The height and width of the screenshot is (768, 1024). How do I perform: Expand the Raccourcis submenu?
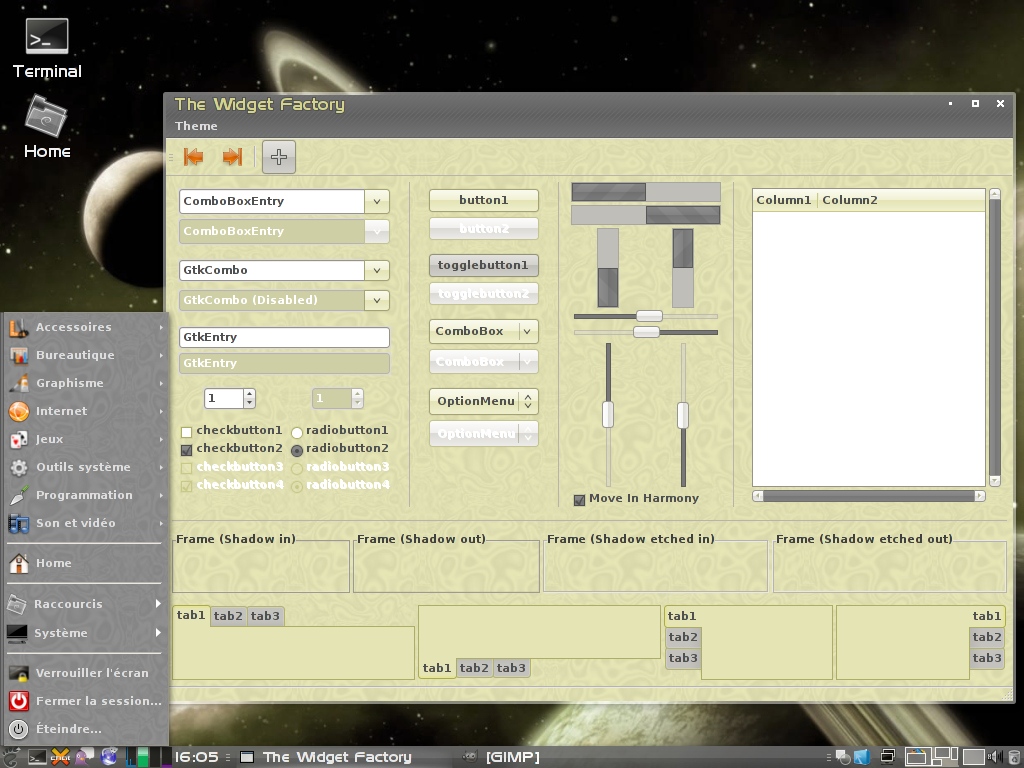coord(85,604)
